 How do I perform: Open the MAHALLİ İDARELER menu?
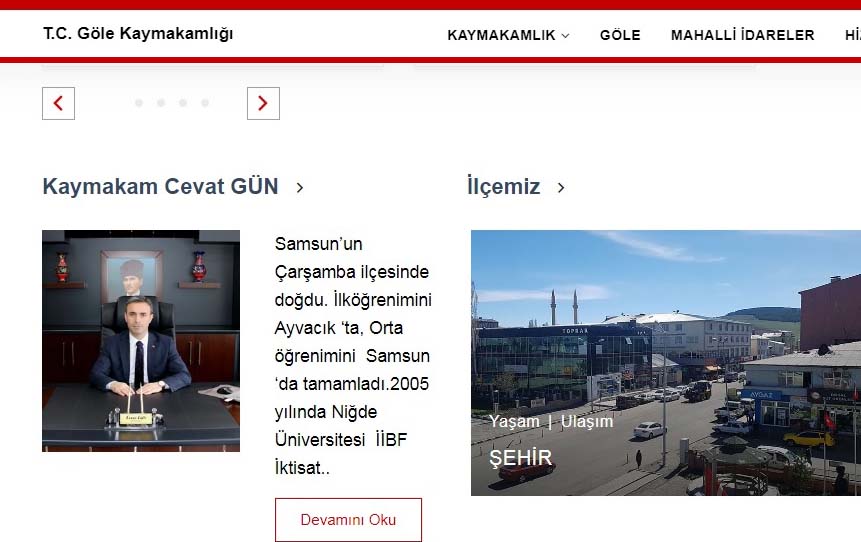(742, 35)
